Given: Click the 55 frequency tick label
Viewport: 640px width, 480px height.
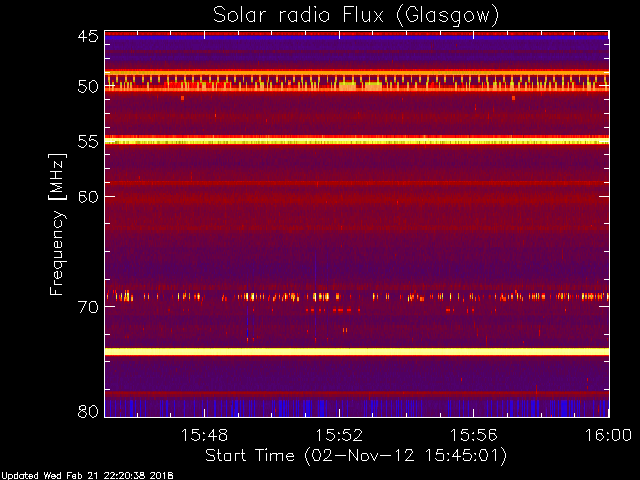Looking at the screenshot, I should click(88, 142).
